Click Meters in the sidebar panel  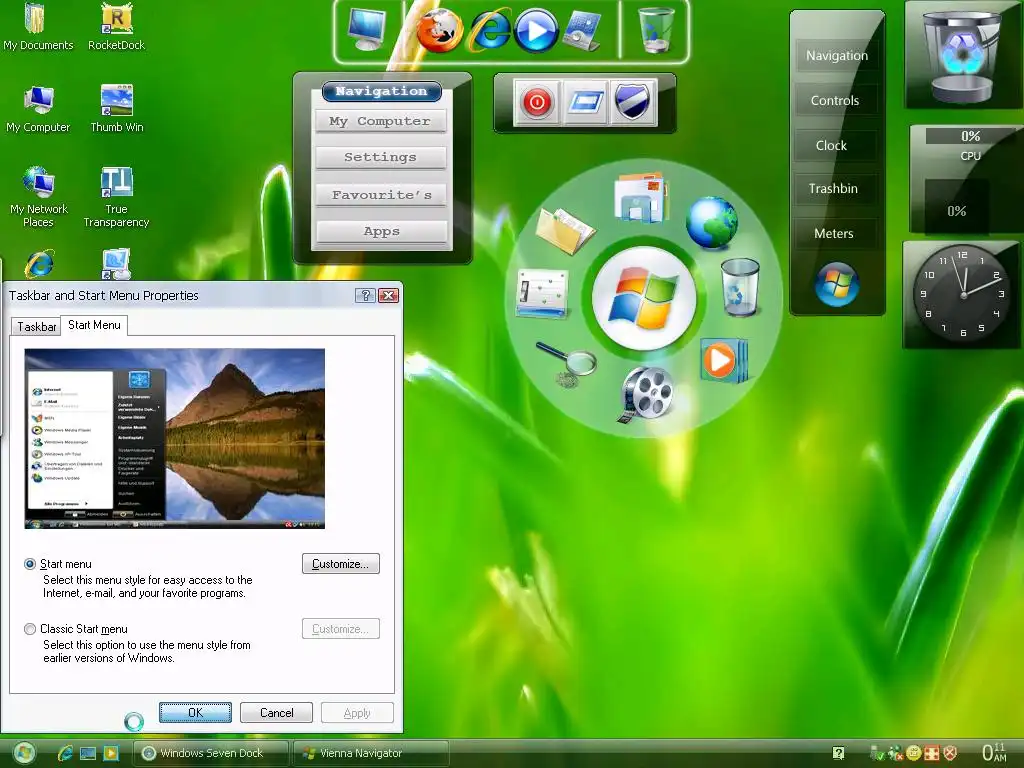(834, 233)
